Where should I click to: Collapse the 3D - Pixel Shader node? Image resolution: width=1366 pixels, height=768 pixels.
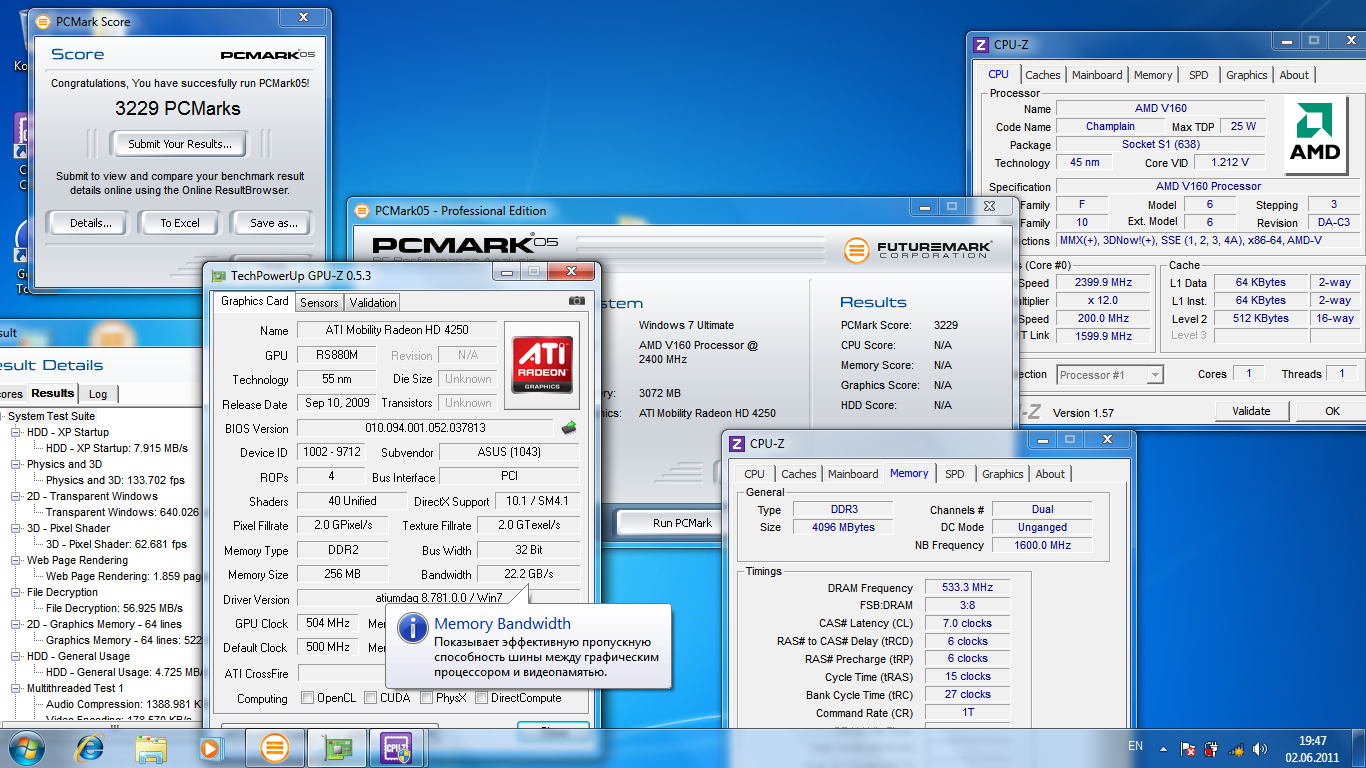point(17,528)
